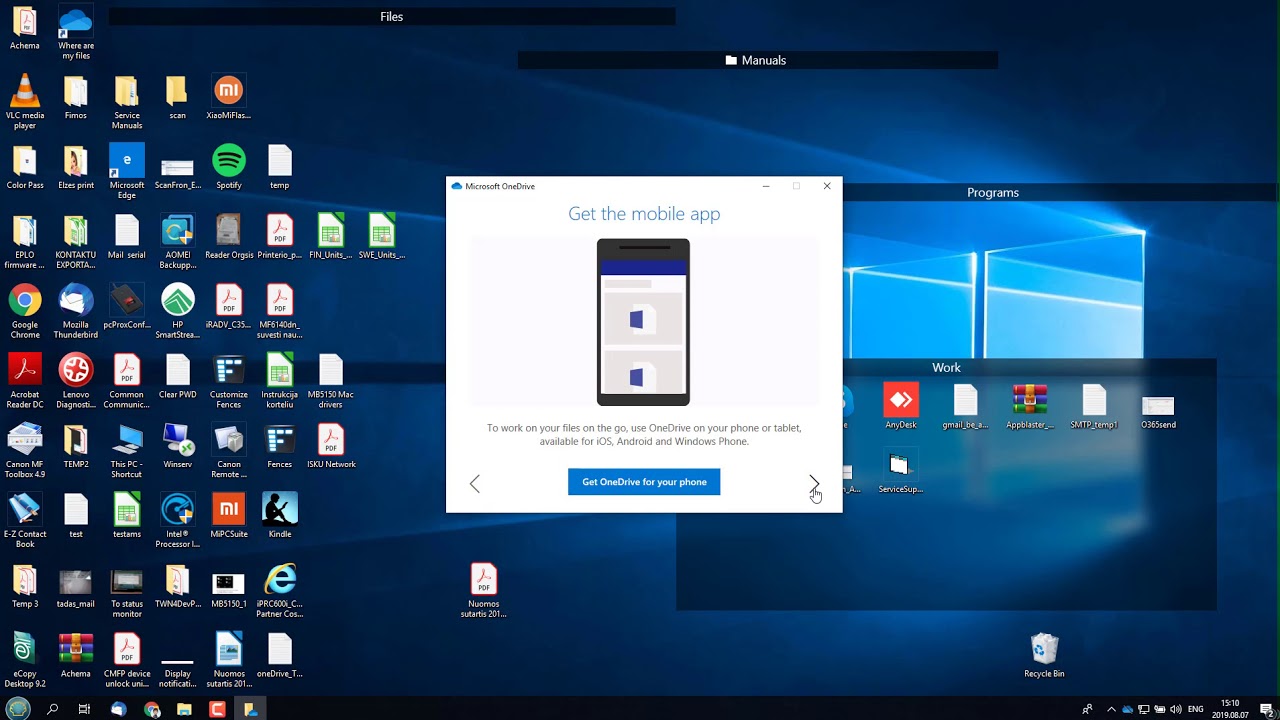Select the Canon Remote desktop icon
This screenshot has width=1280, height=720.
pos(229,451)
